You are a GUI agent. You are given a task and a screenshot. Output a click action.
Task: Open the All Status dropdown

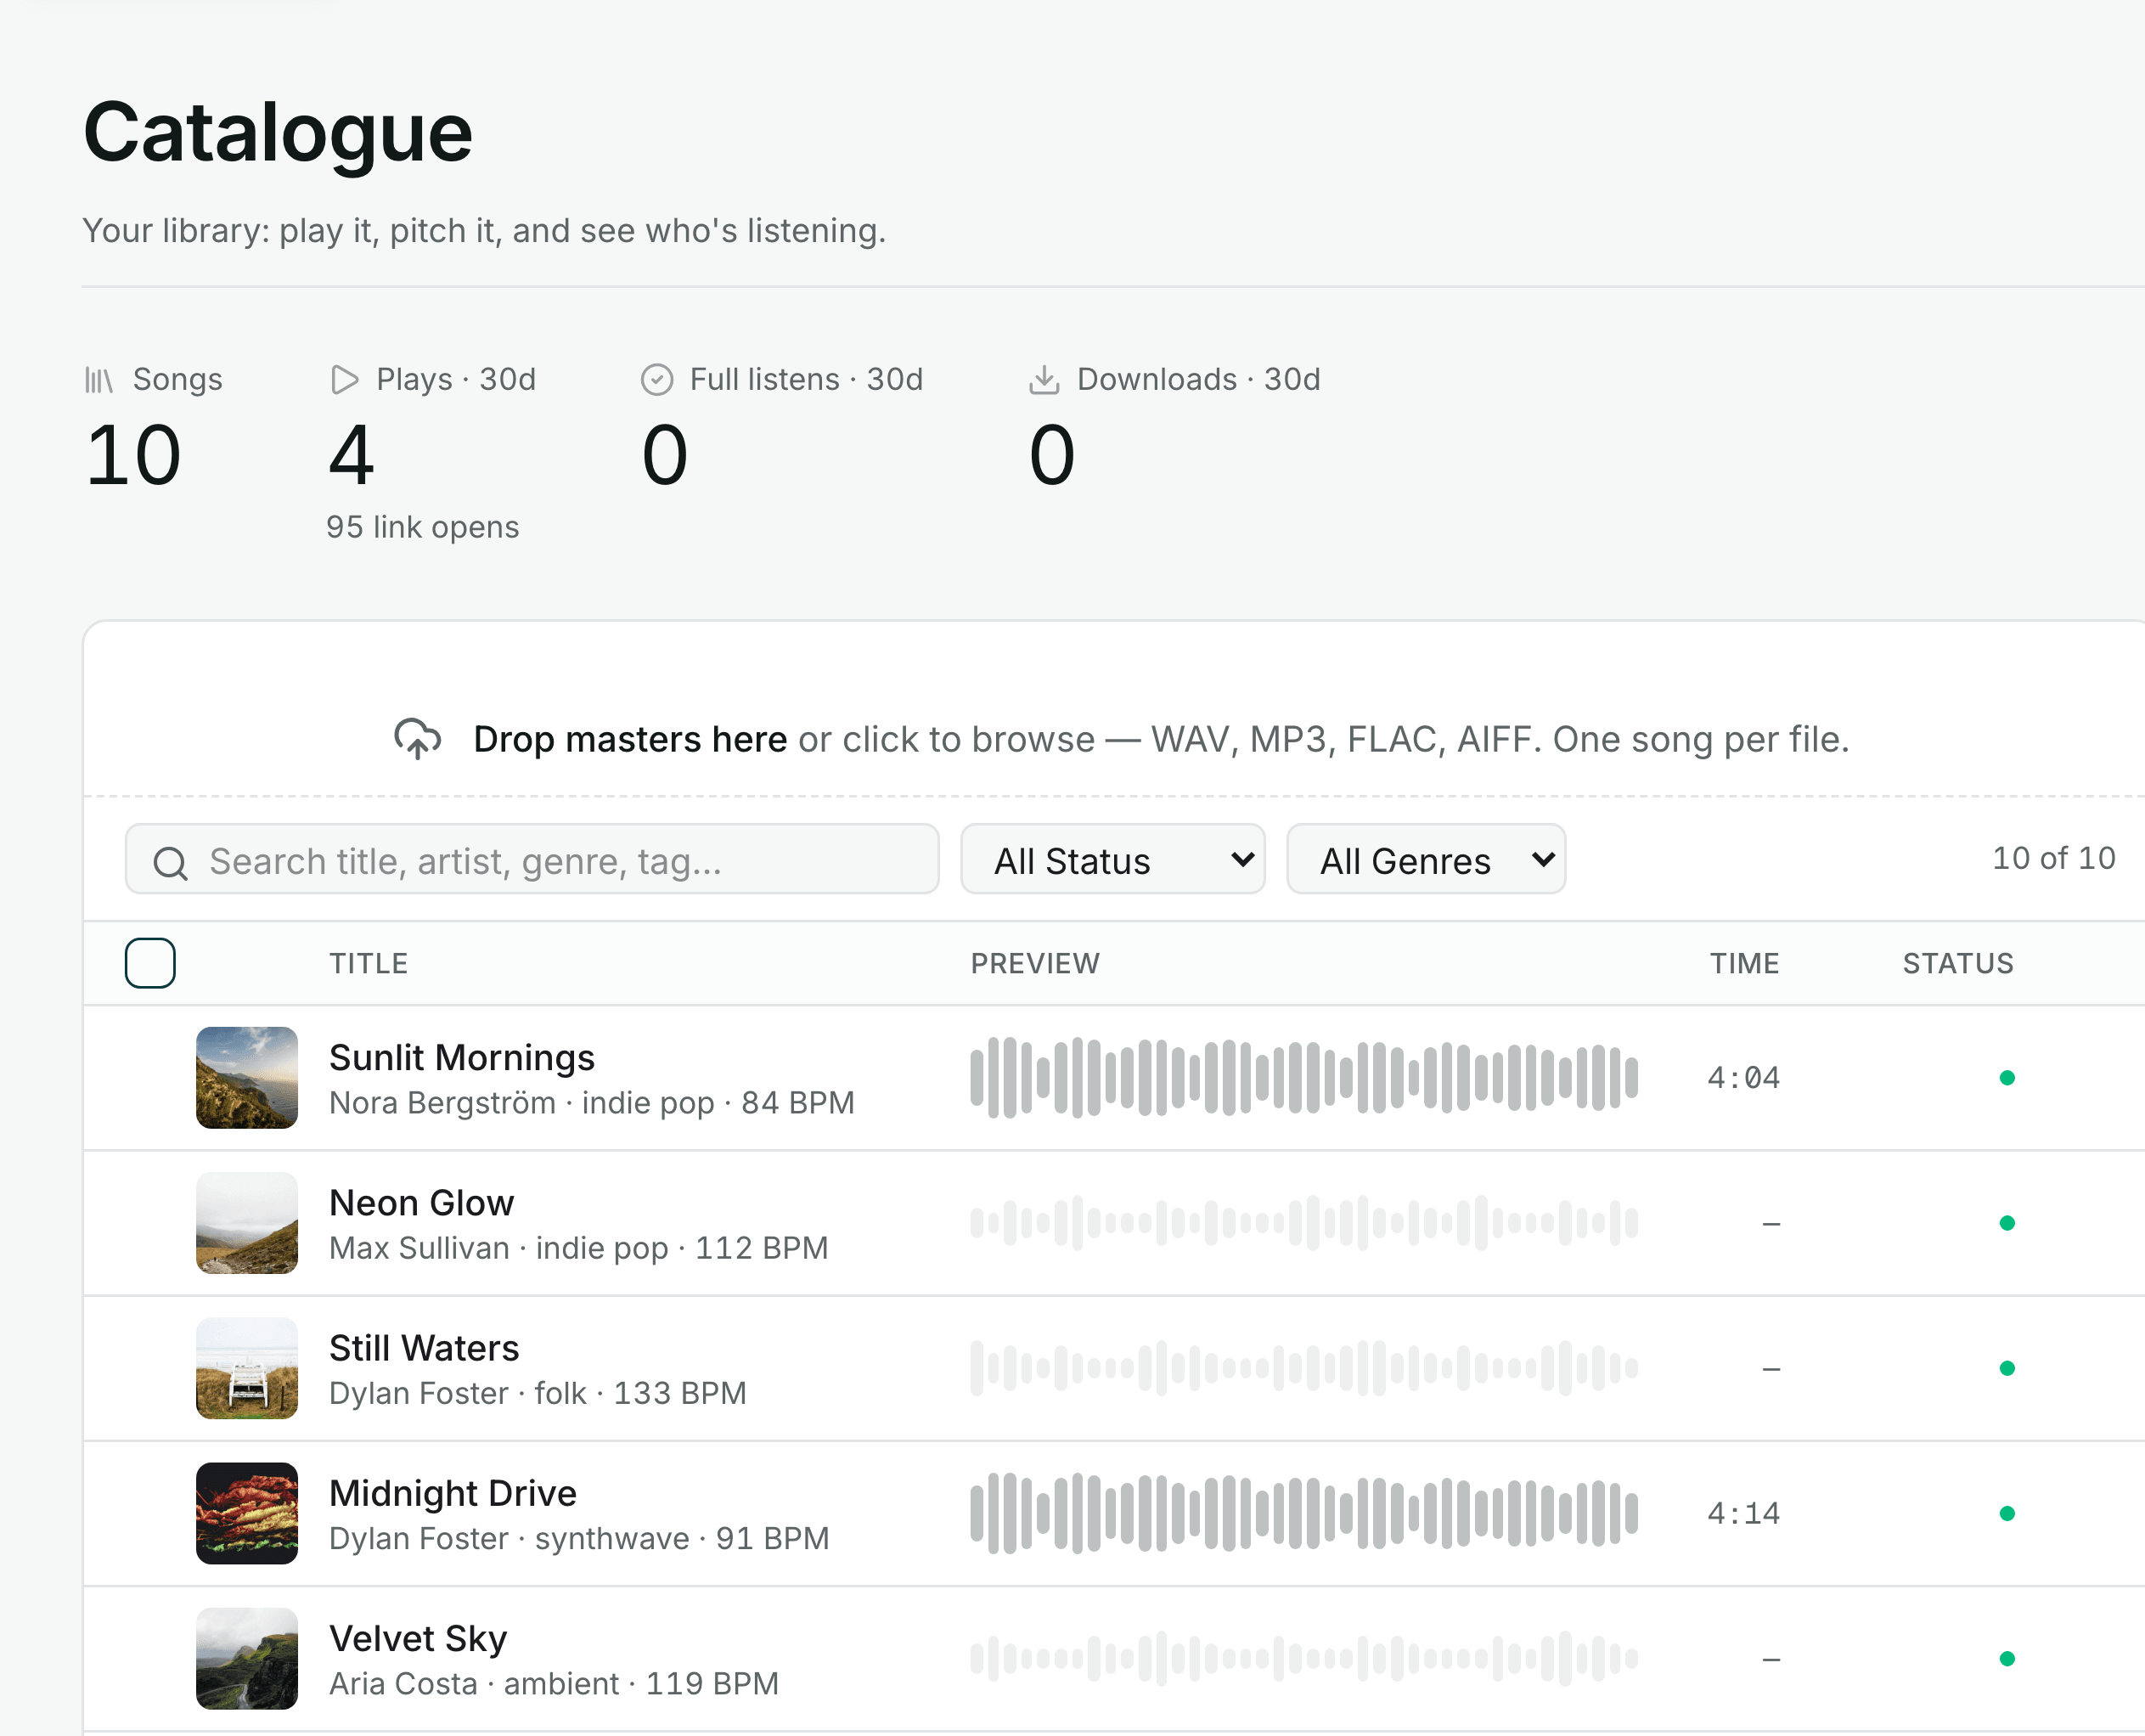(1113, 859)
